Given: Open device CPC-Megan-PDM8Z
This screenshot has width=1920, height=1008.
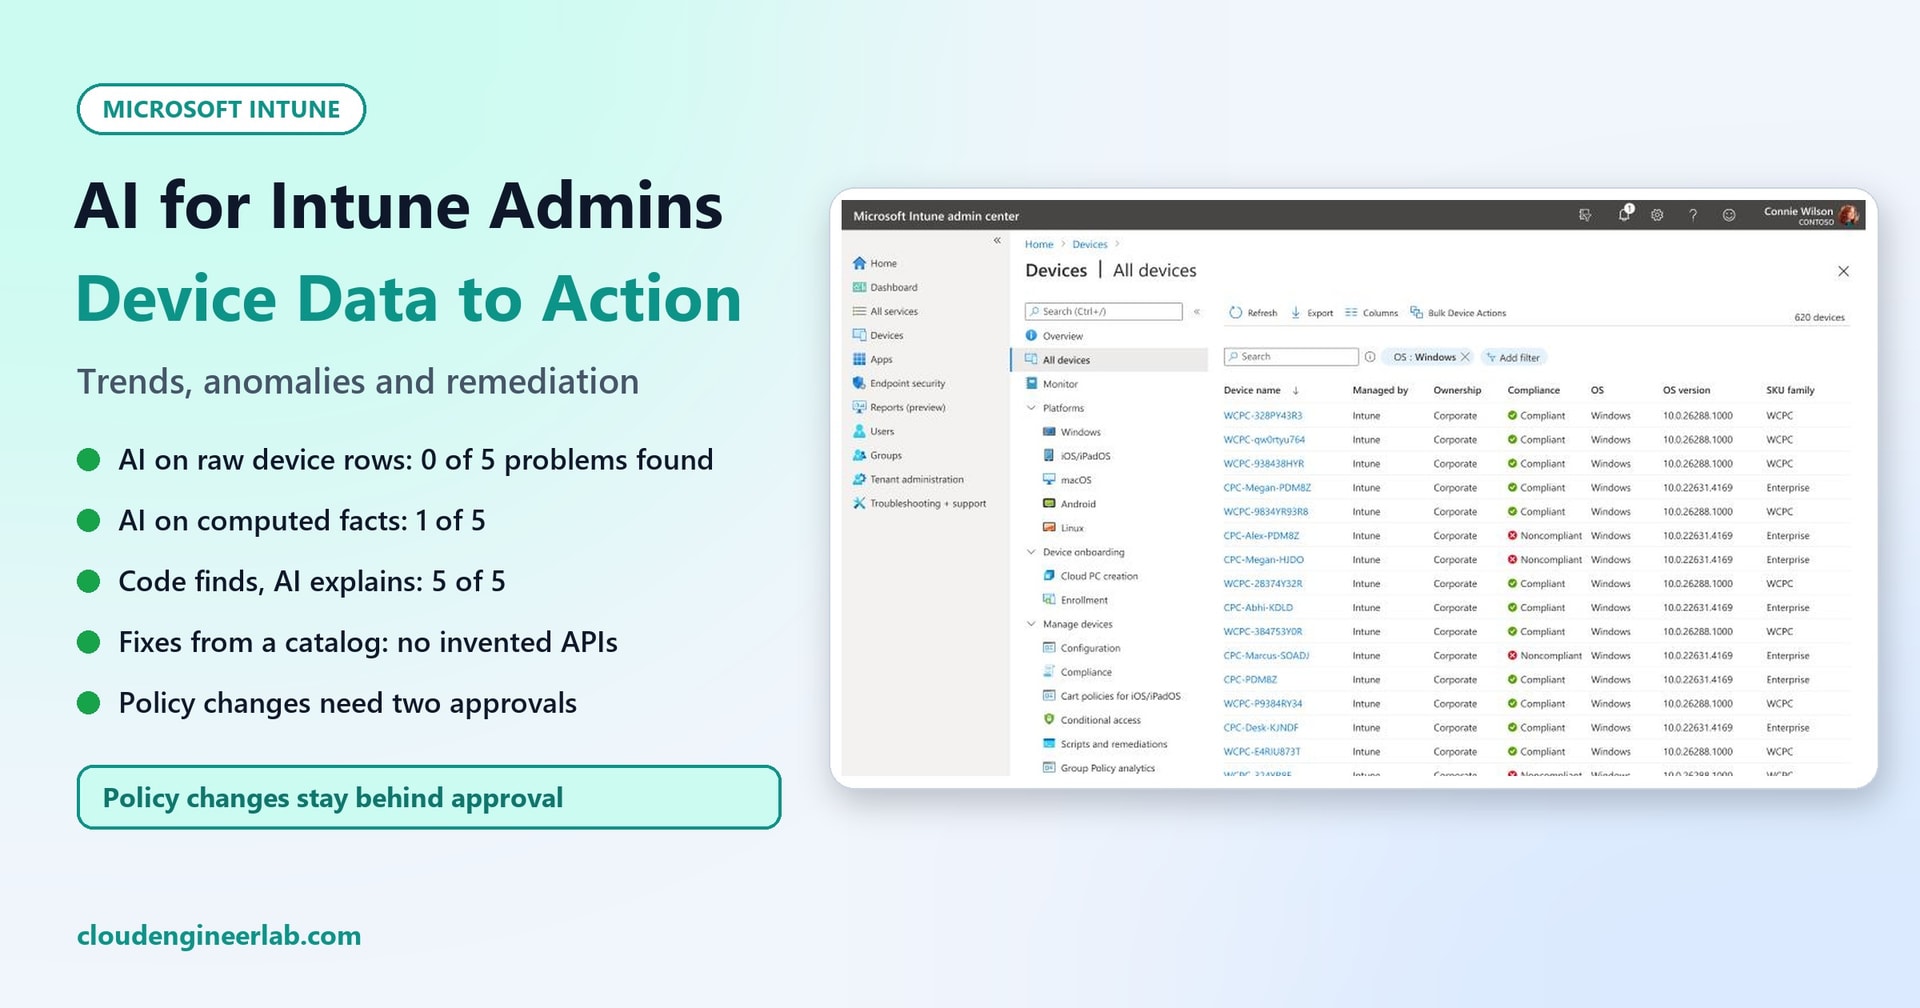Looking at the screenshot, I should [x=1267, y=487].
